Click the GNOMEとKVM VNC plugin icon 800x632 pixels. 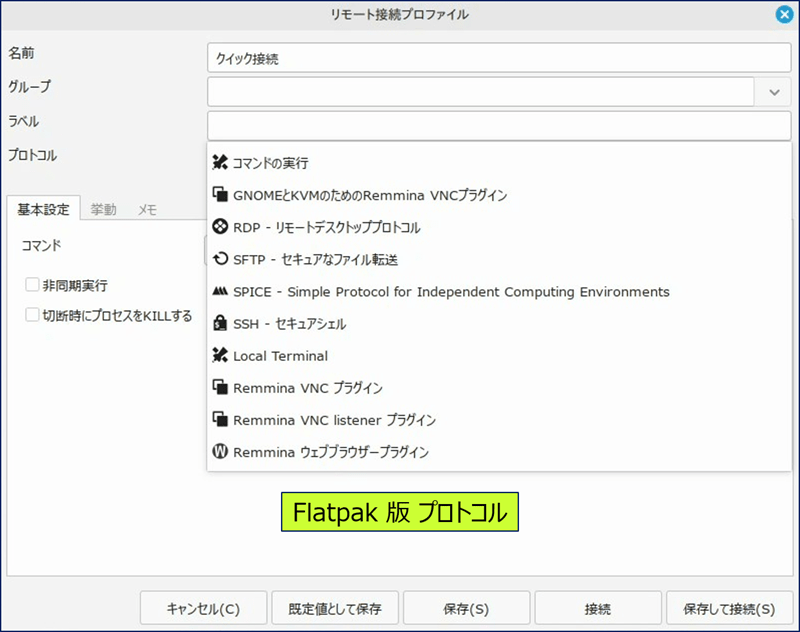[220, 194]
